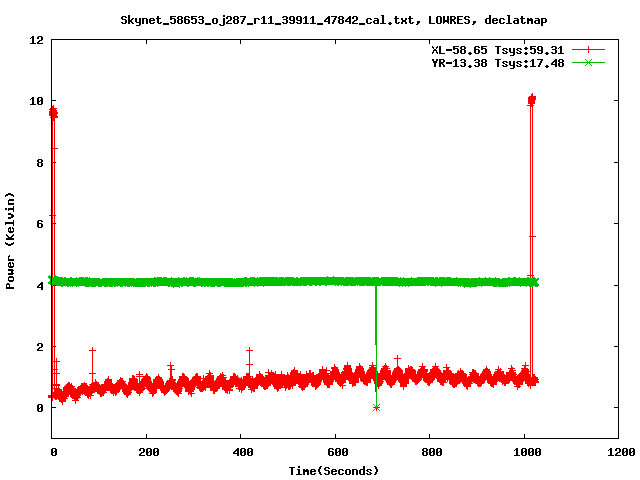
Task: Click the y-axis tick label 12
Action: 36,40
